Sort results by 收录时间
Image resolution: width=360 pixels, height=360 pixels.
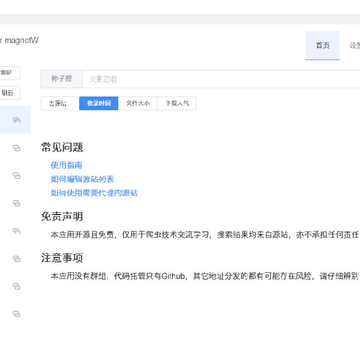coord(99,103)
